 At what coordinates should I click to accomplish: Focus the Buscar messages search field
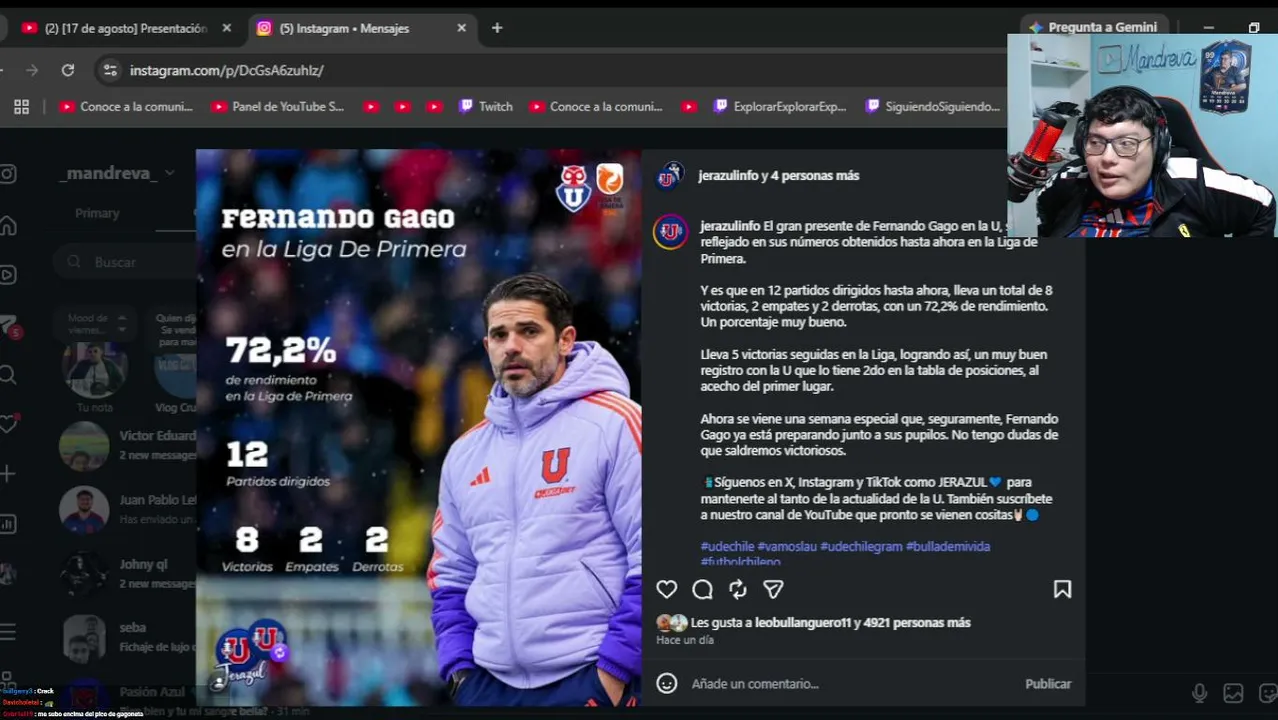[x=125, y=262]
